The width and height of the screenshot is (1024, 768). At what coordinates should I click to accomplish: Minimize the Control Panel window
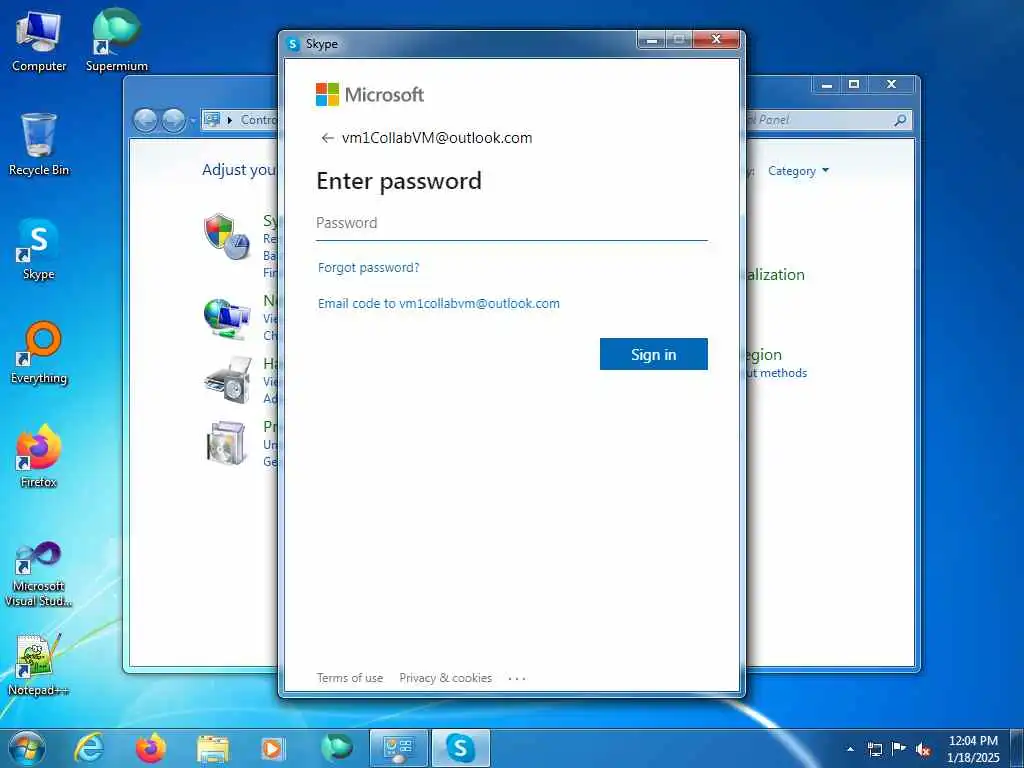tap(827, 84)
